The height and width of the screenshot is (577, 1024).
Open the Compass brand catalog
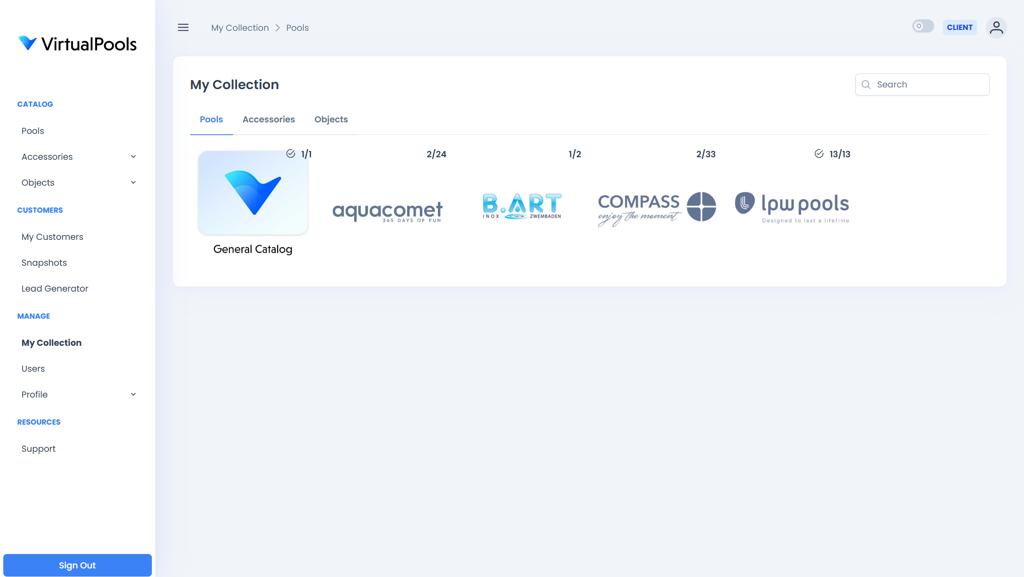[x=656, y=208]
